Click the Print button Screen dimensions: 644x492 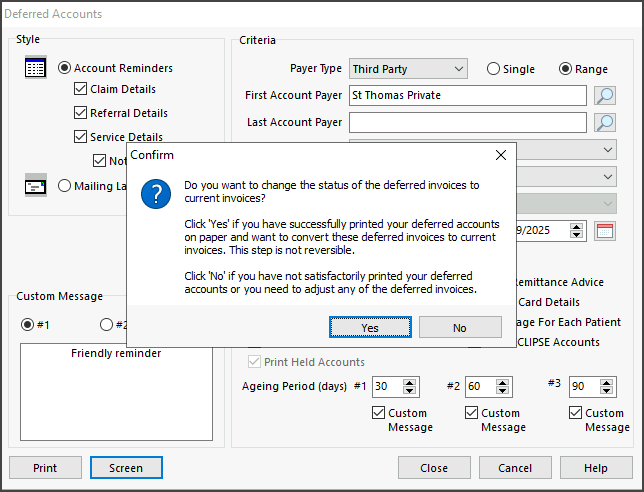point(45,468)
